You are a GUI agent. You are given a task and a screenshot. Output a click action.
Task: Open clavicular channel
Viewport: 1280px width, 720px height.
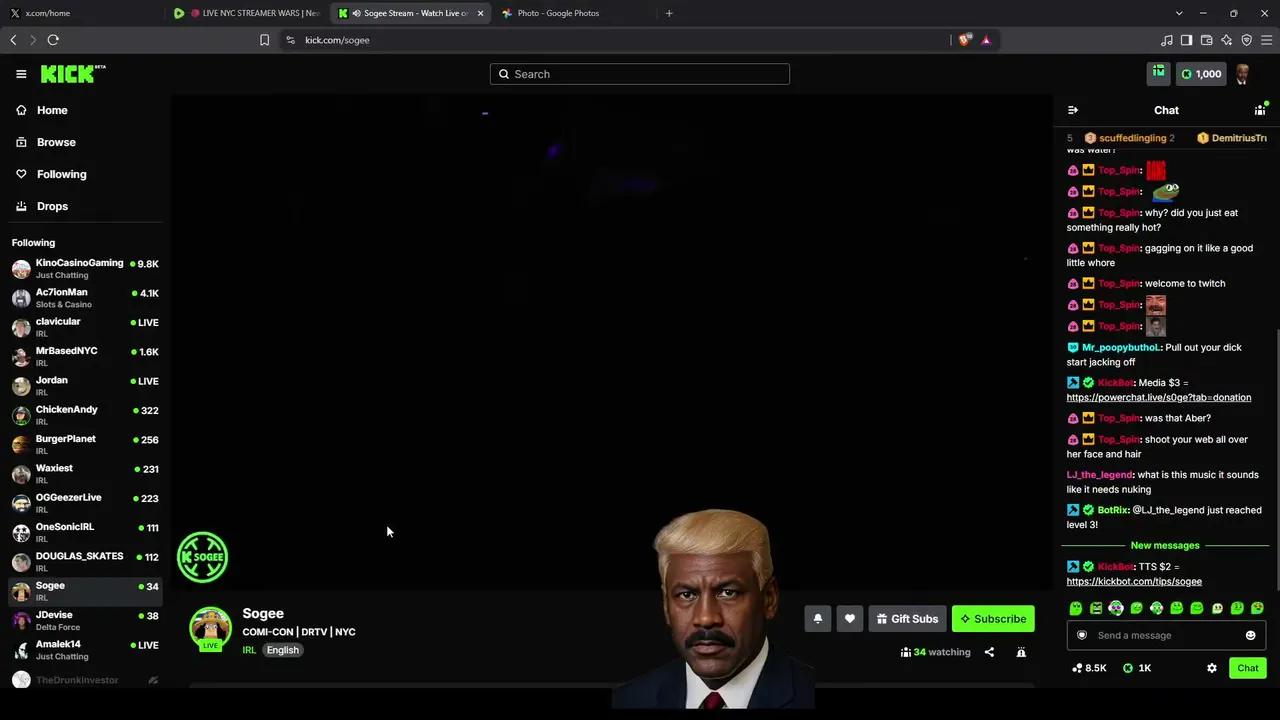tap(85, 327)
